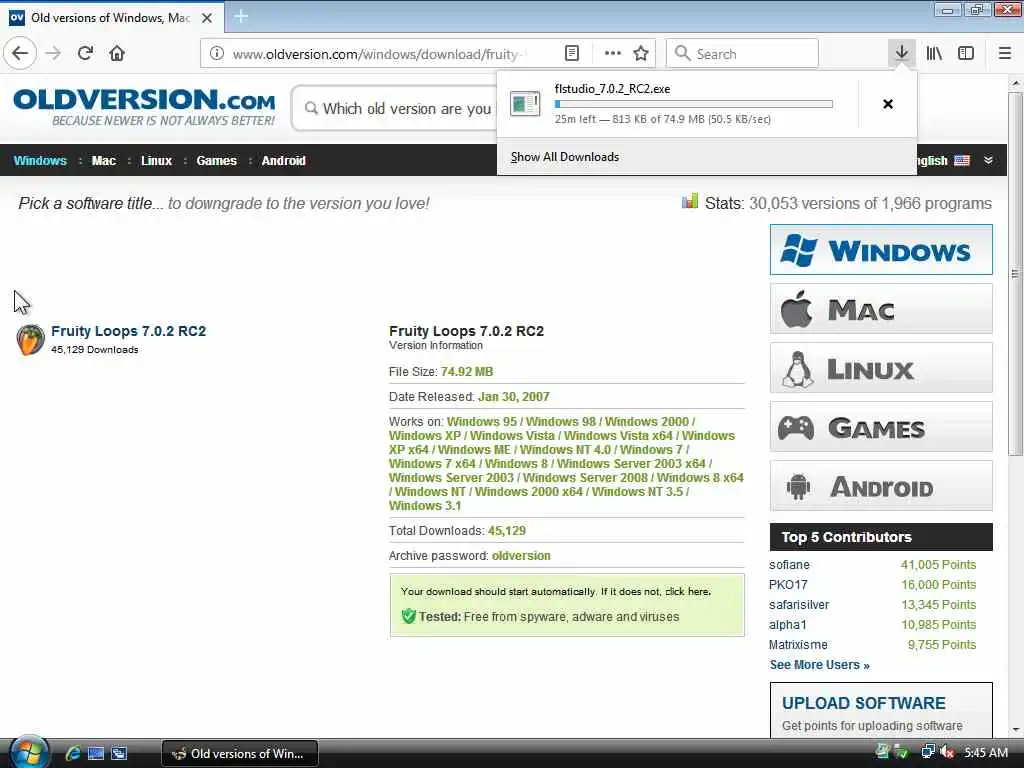Open the Firefox hamburger menu
Screen dimensions: 1024x768
click(1005, 54)
